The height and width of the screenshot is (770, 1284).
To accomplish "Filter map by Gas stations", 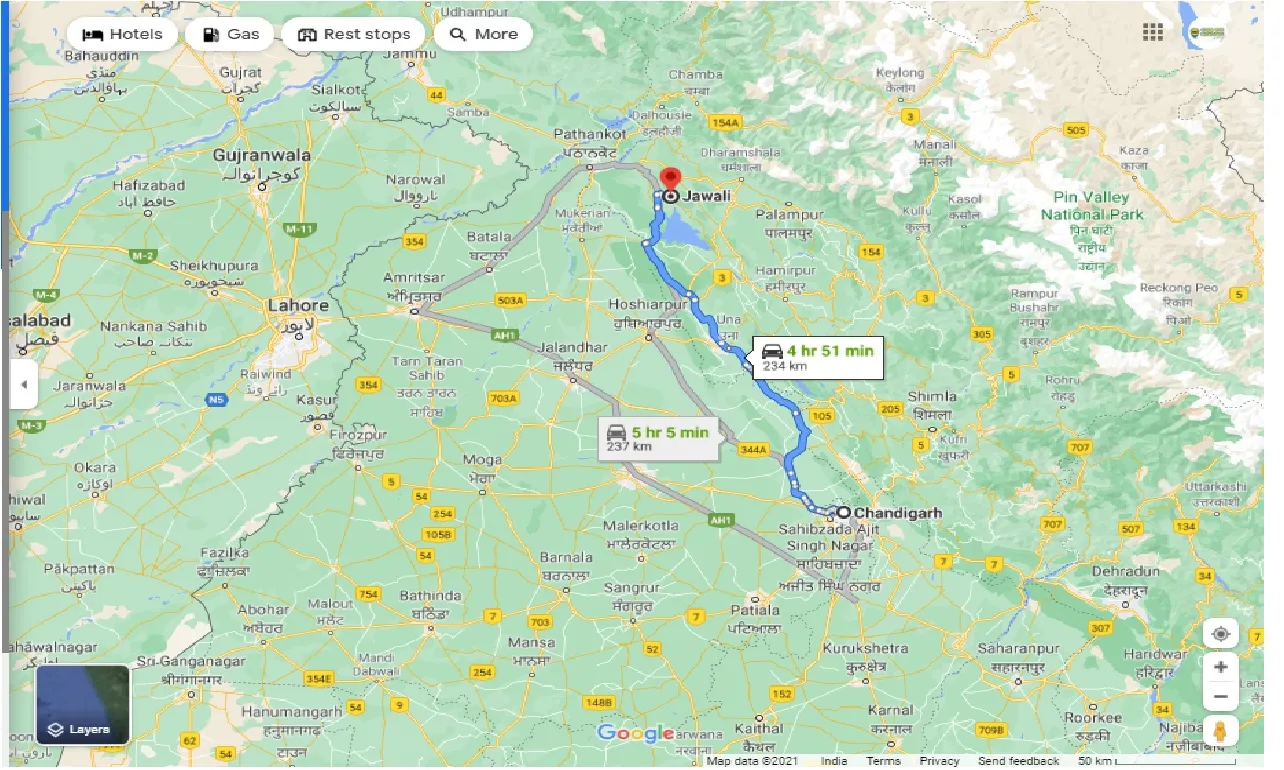I will [x=231, y=34].
